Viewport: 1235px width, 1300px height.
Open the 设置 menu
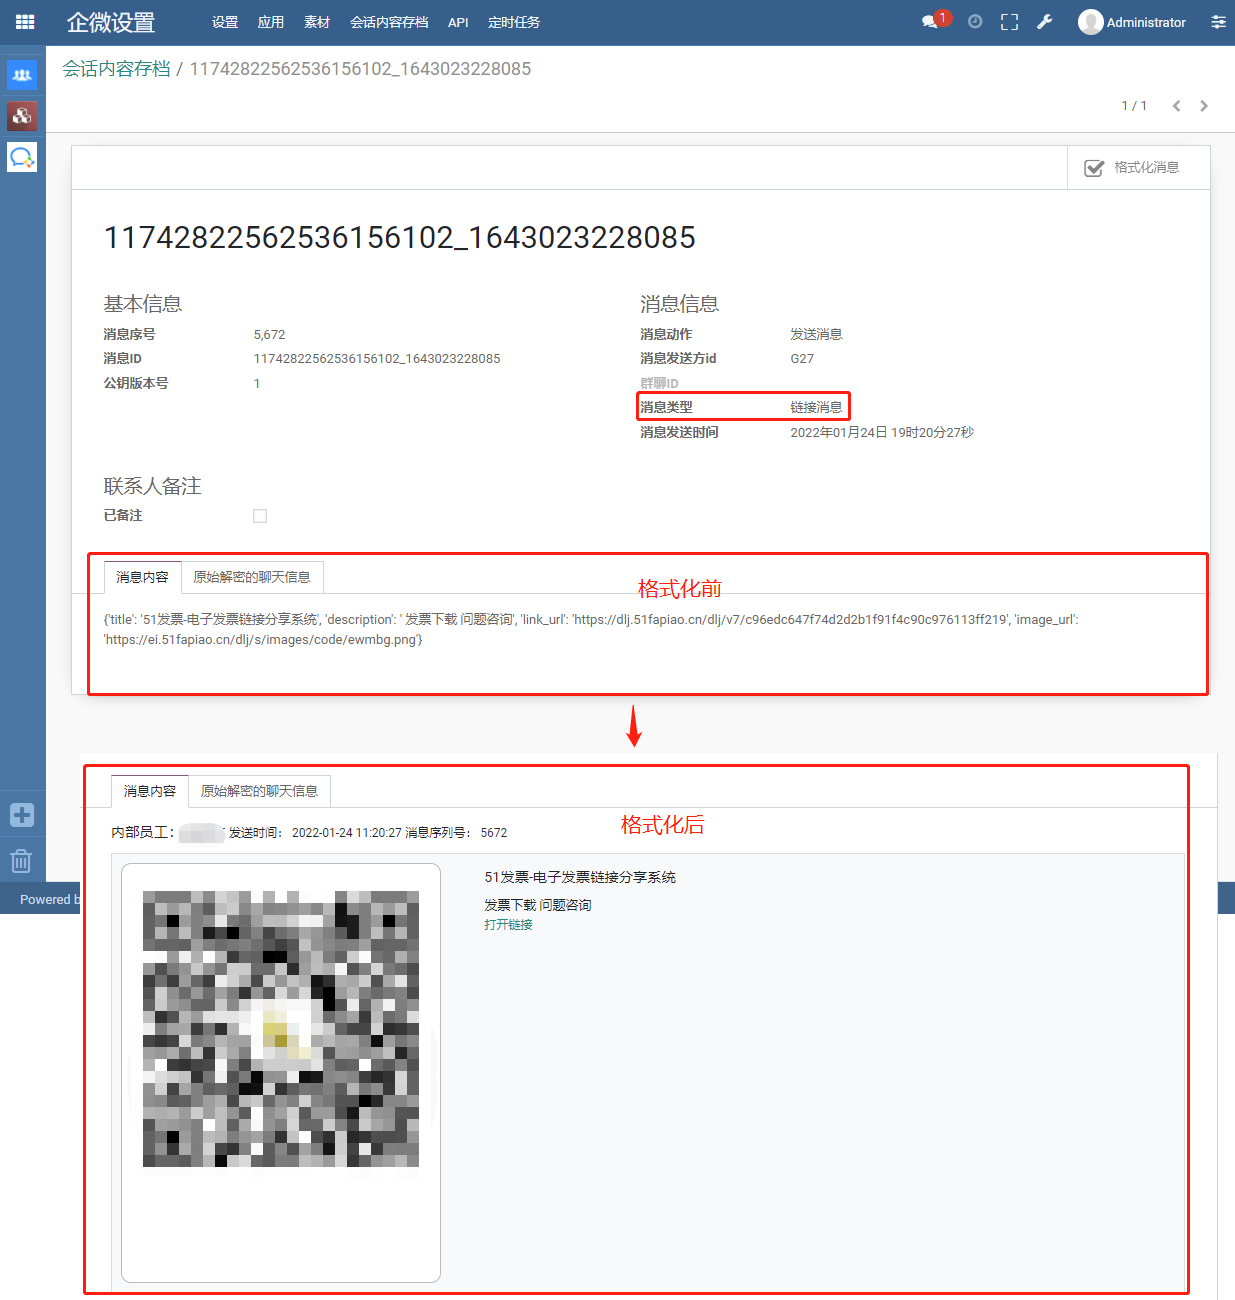225,22
